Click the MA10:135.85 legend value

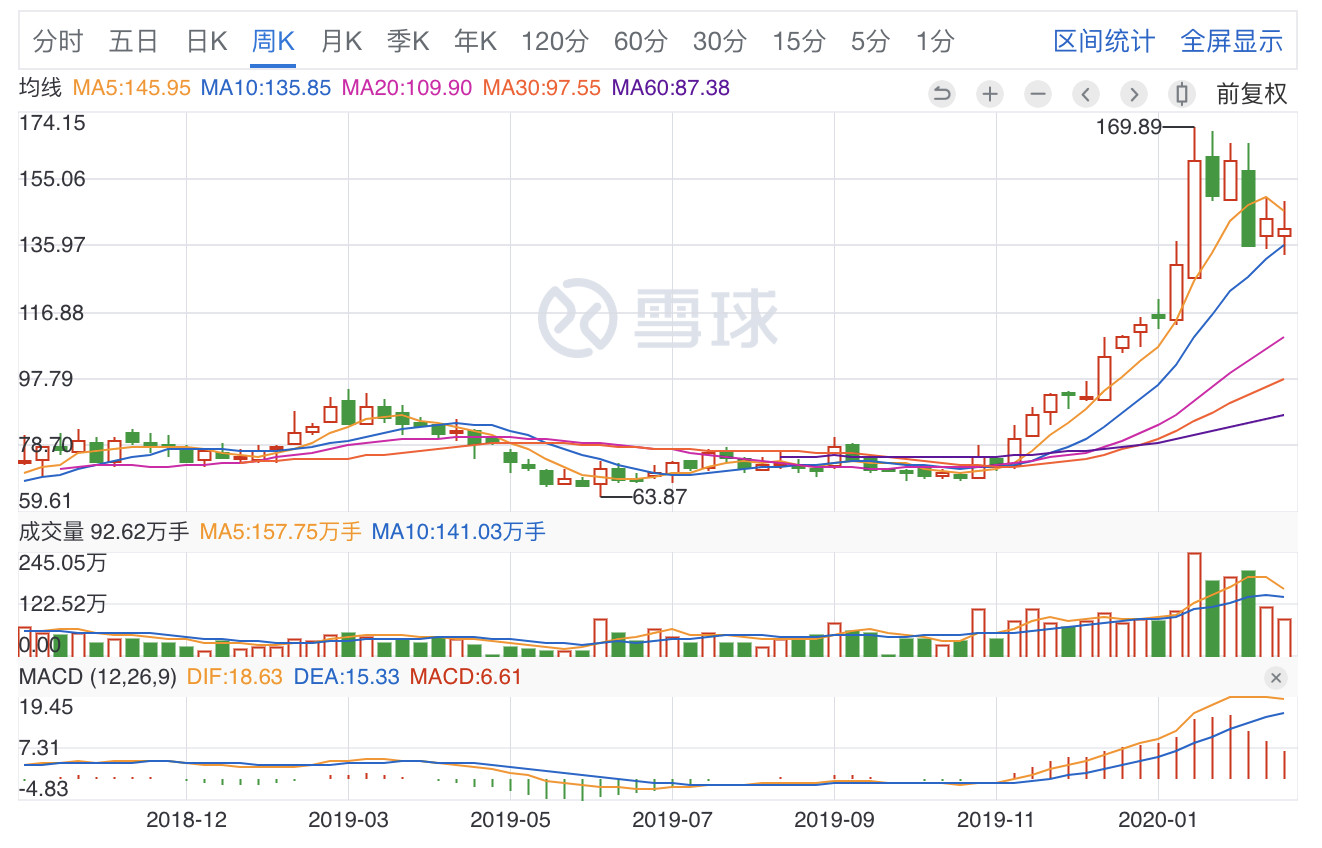click(266, 88)
